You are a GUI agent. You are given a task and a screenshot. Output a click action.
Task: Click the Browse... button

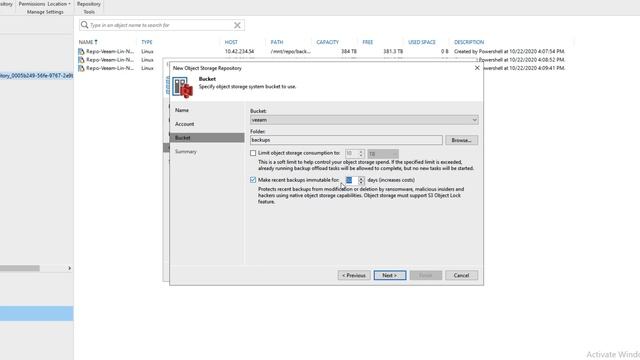coord(461,140)
